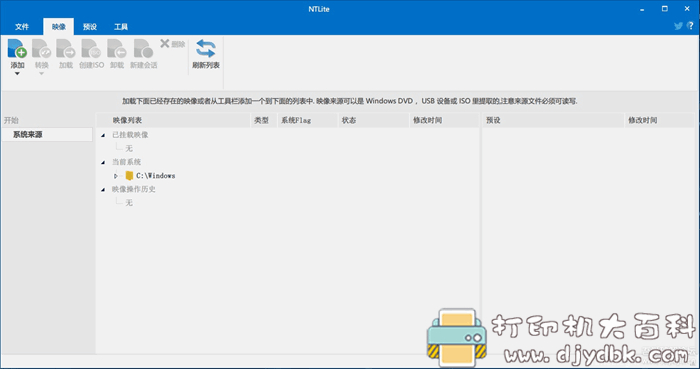The width and height of the screenshot is (700, 369).
Task: Click the 已挂载映像 group label
Action: click(130, 135)
